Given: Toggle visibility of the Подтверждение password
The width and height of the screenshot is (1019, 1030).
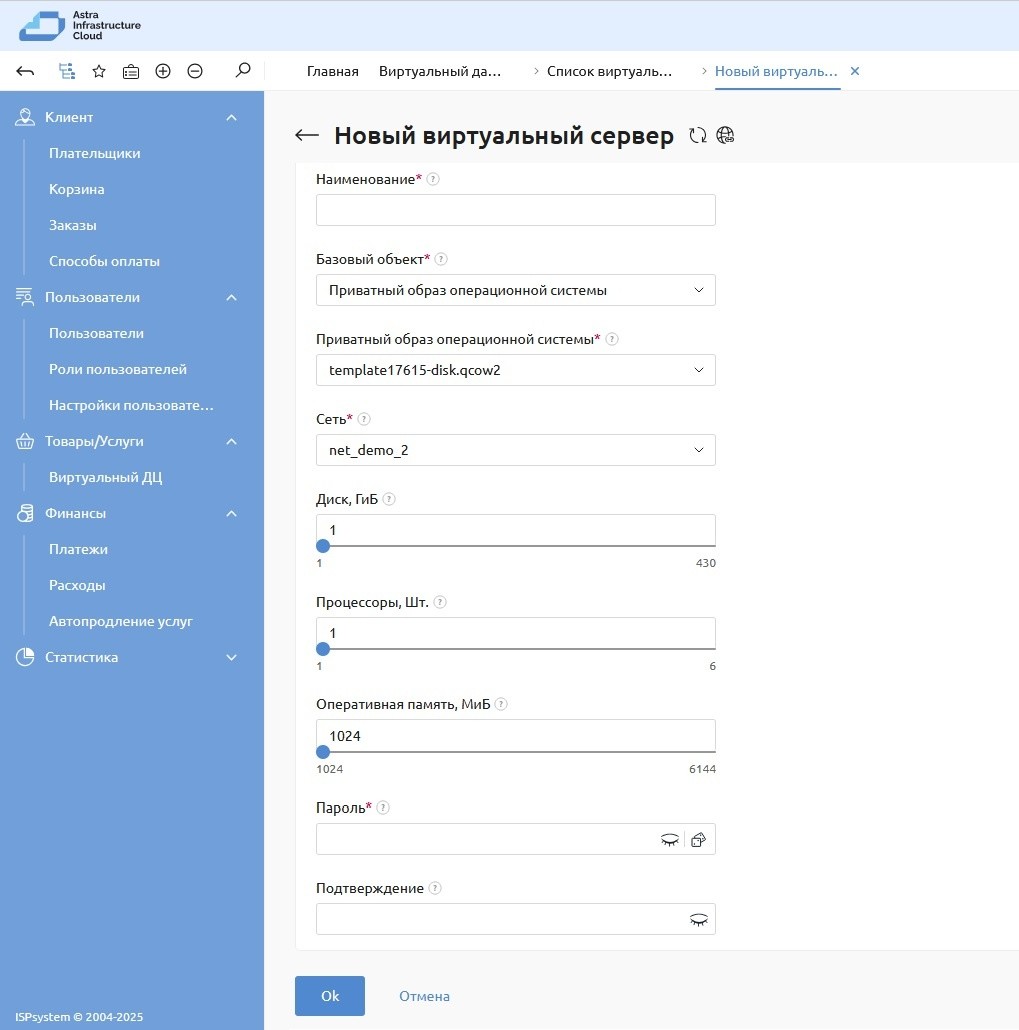Looking at the screenshot, I should pos(698,920).
